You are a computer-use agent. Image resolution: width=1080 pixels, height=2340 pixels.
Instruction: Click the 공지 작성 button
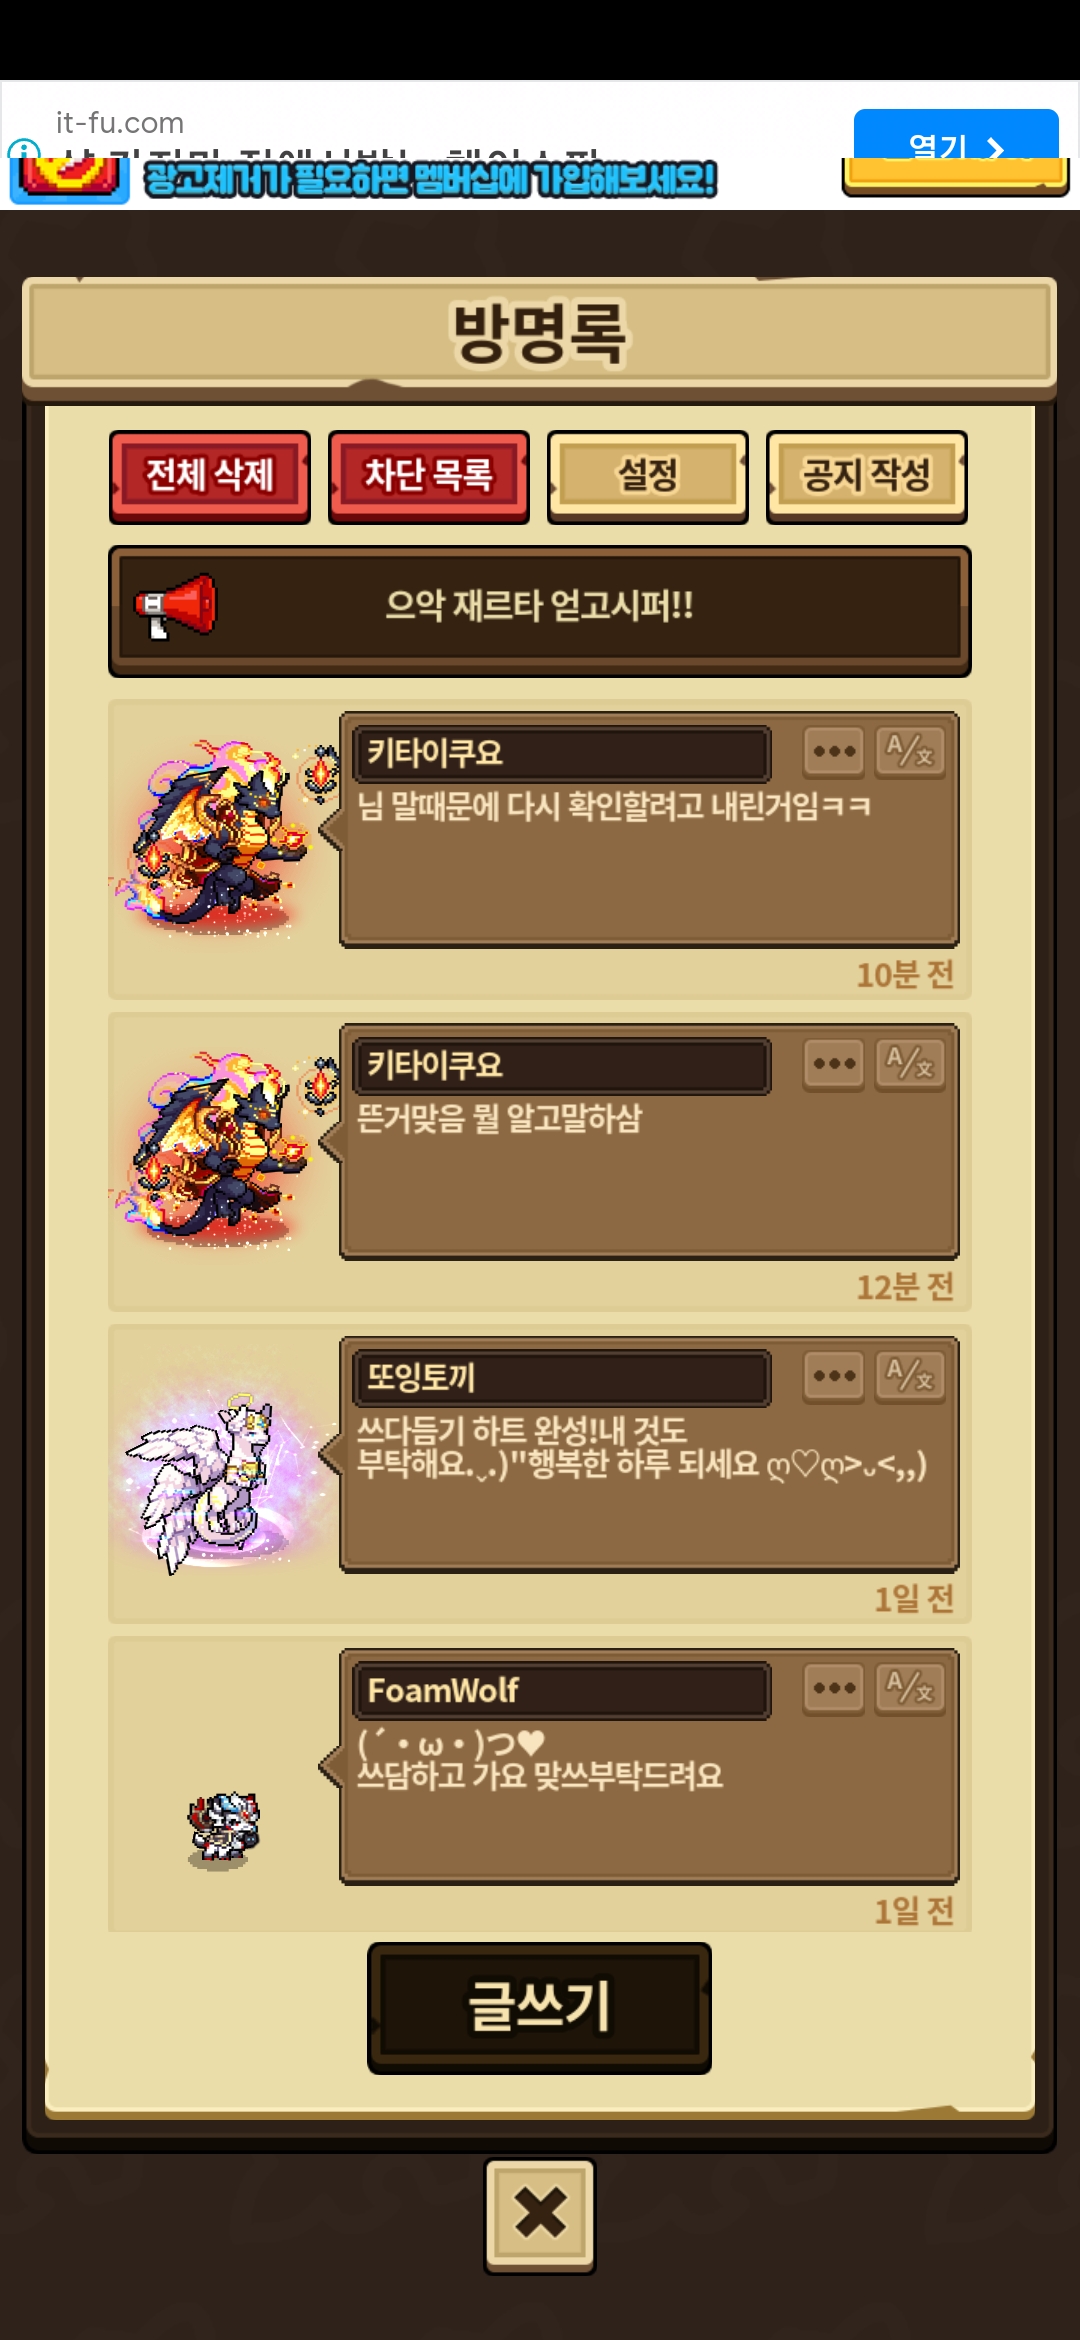[x=867, y=477]
